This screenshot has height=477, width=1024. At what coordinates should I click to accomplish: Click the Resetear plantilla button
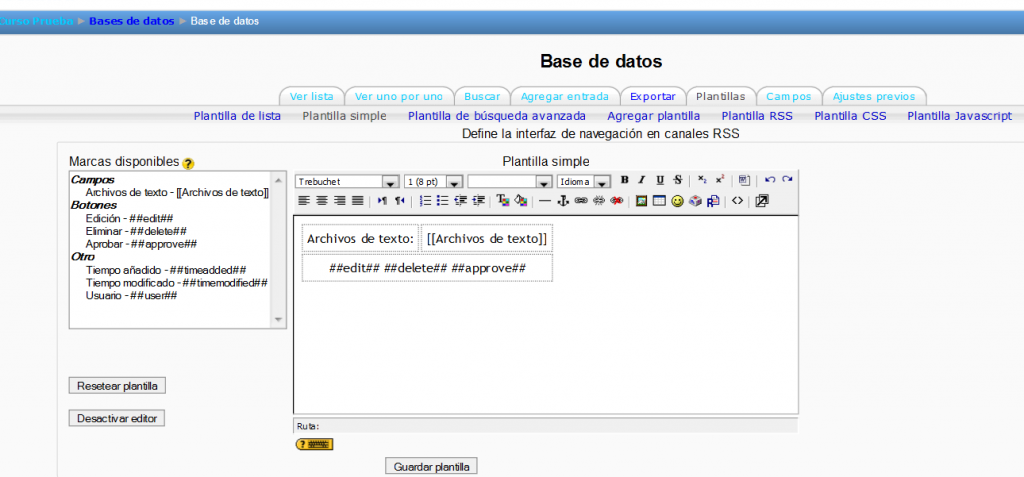[118, 386]
